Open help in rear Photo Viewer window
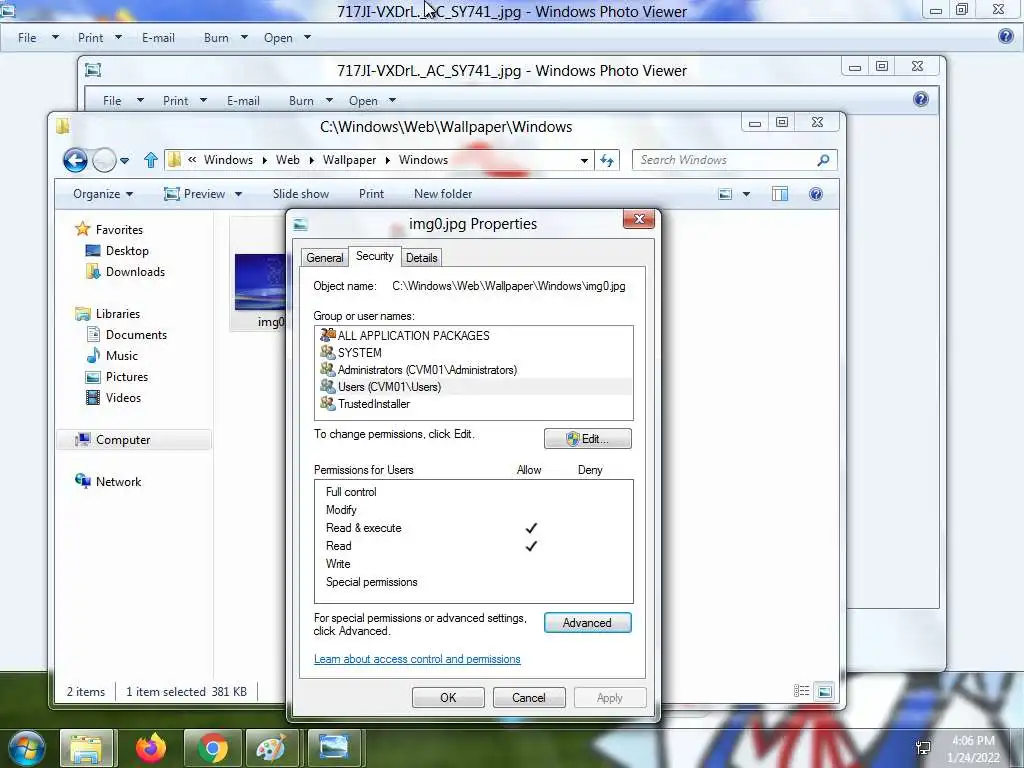This screenshot has width=1024, height=768. pos(1006,37)
